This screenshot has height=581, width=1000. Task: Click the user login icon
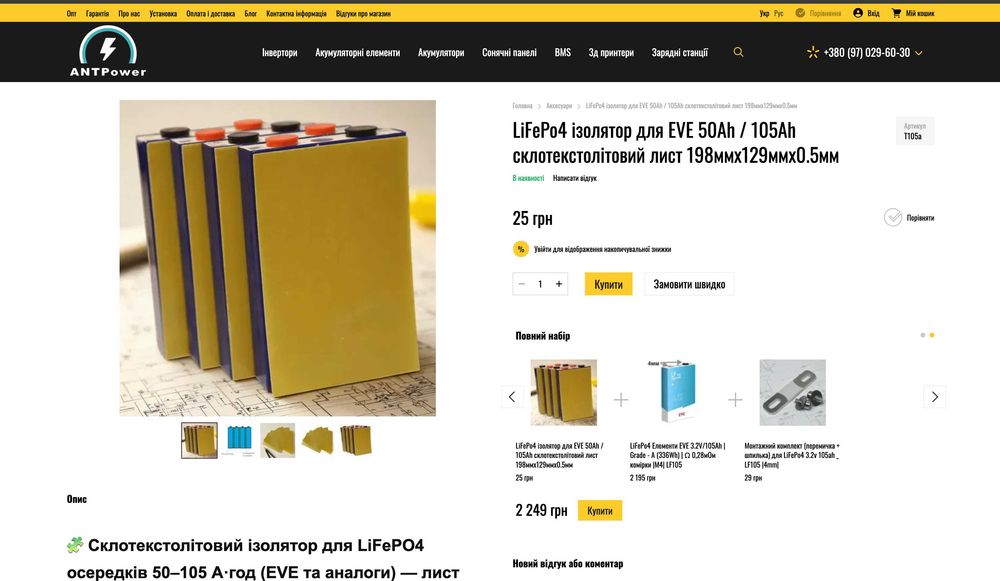coord(858,13)
